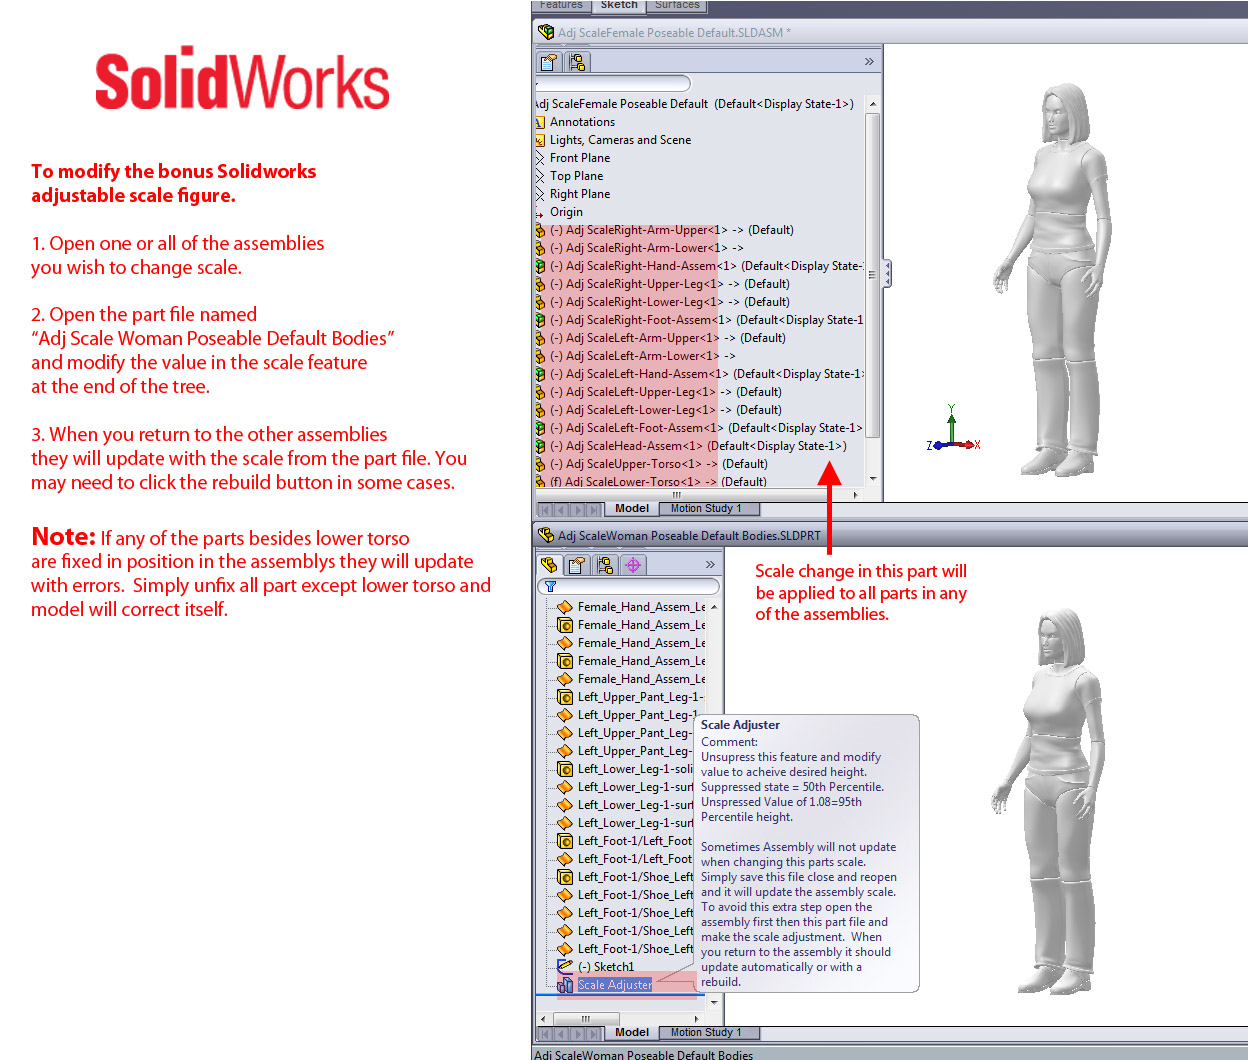The width and height of the screenshot is (1248, 1060).
Task: Open the Surfaces tab at top
Action: pos(677,5)
